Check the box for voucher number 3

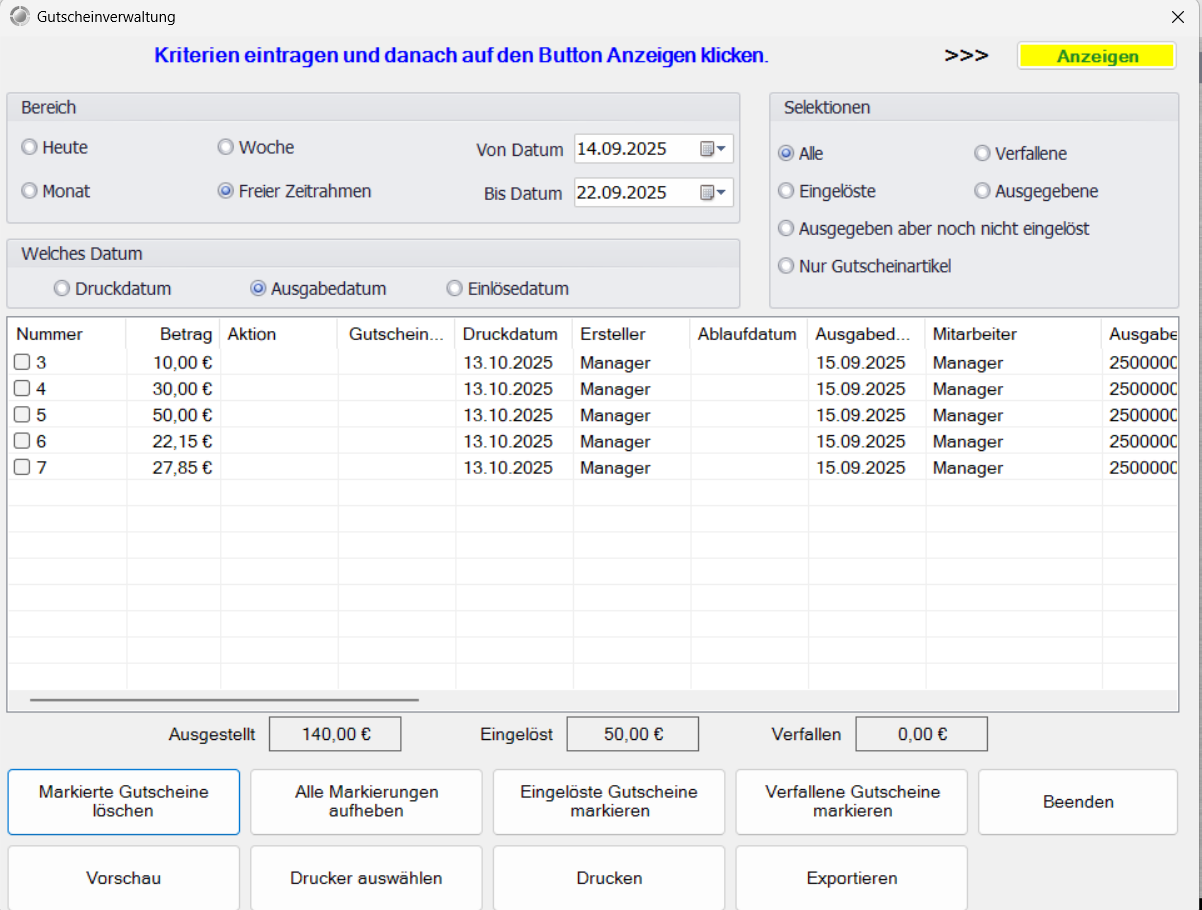[22, 362]
